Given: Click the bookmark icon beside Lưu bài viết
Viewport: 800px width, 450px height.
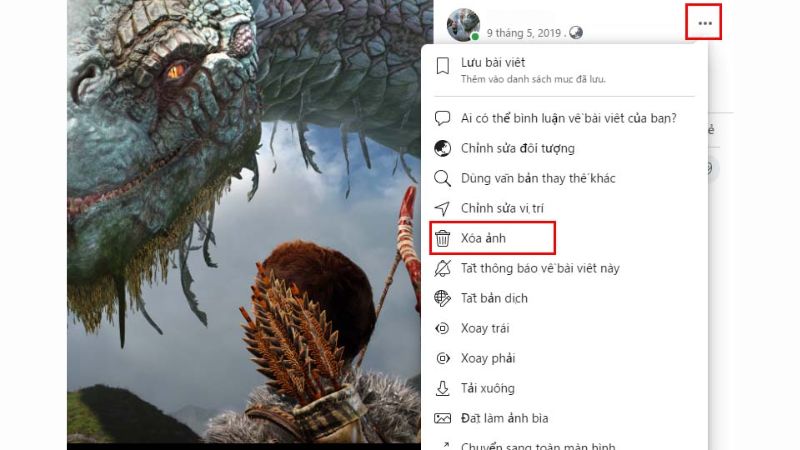Looking at the screenshot, I should (442, 66).
